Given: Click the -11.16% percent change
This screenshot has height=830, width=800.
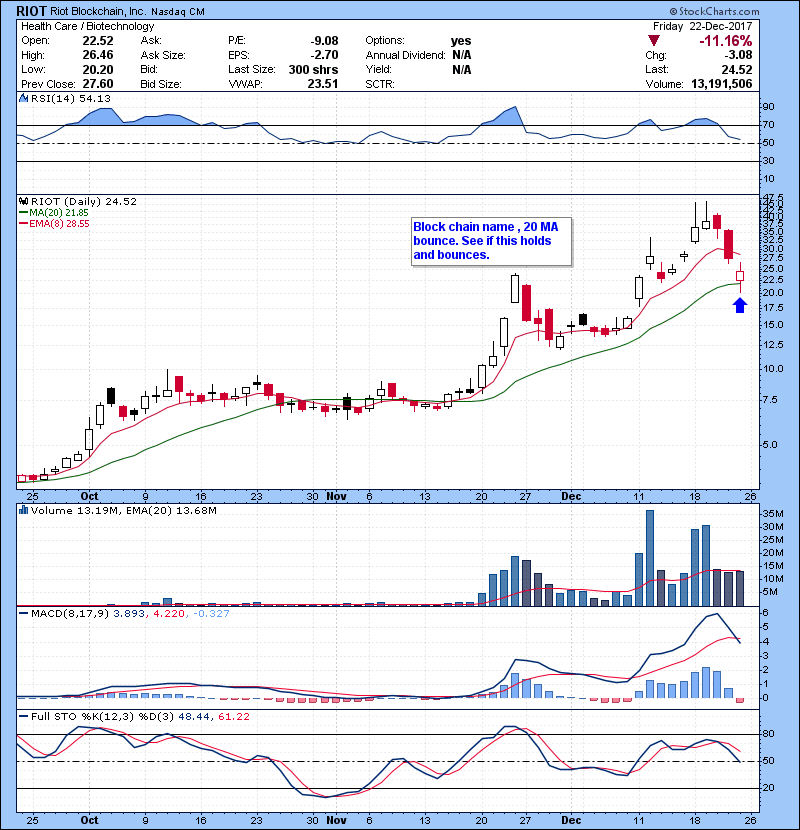Looking at the screenshot, I should click(726, 41).
